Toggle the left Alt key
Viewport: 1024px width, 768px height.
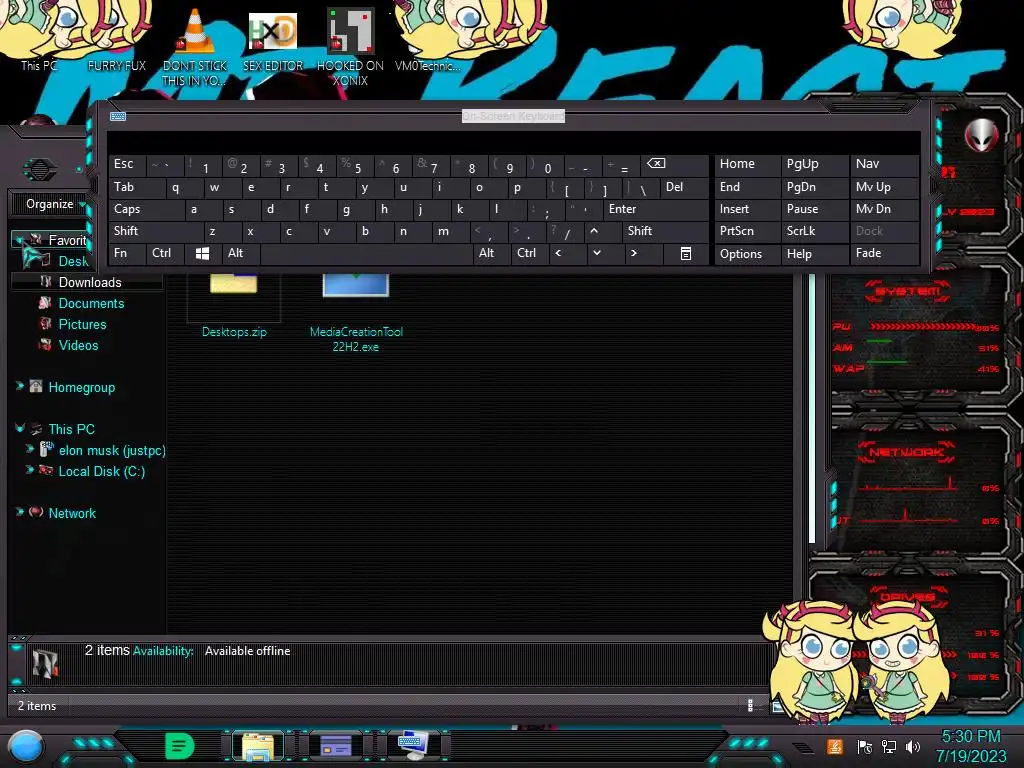(241, 253)
